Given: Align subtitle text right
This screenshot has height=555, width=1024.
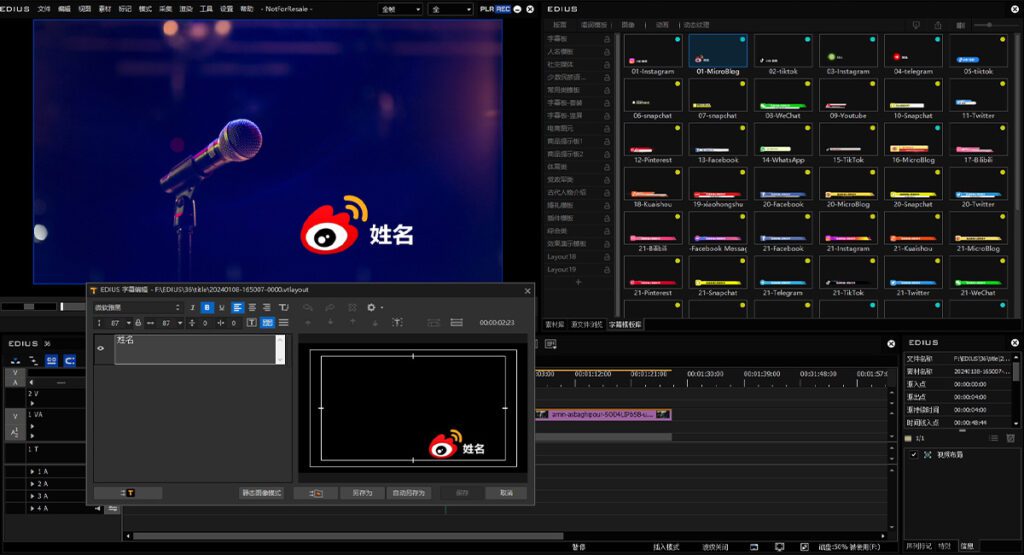Looking at the screenshot, I should [266, 308].
